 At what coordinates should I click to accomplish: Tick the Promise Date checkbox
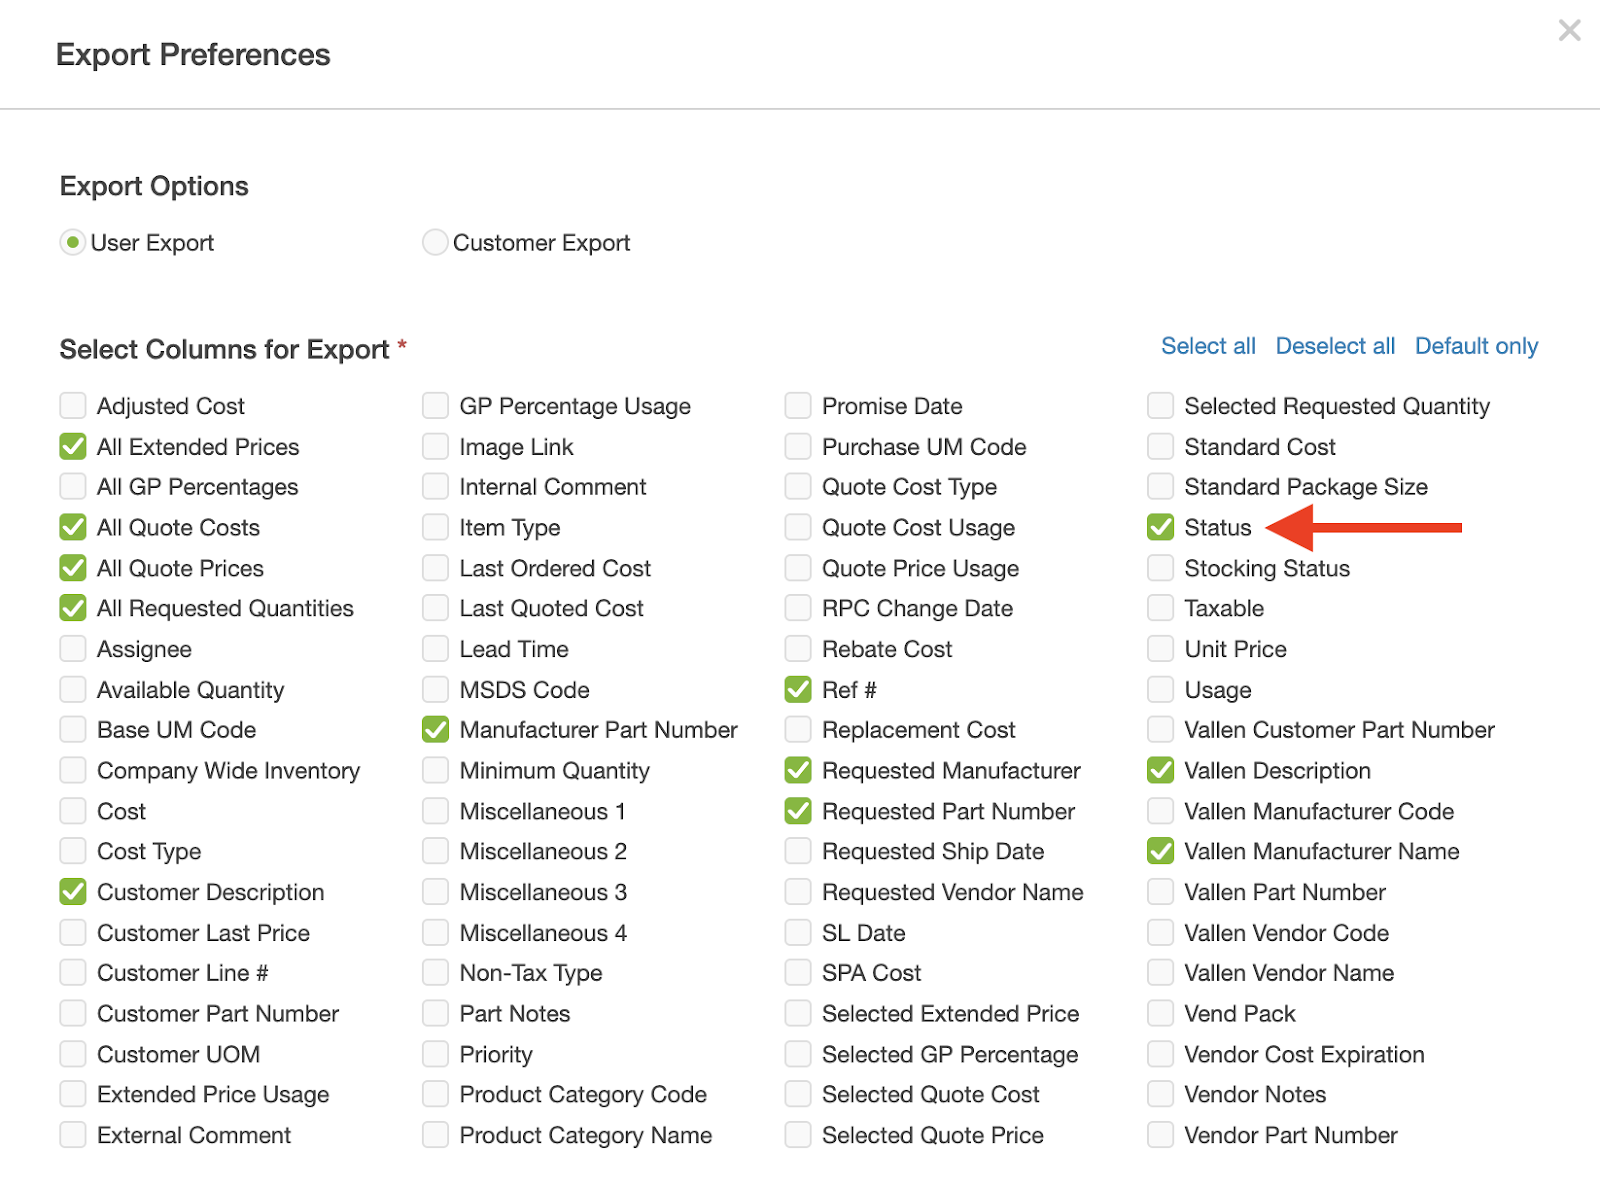coord(798,406)
